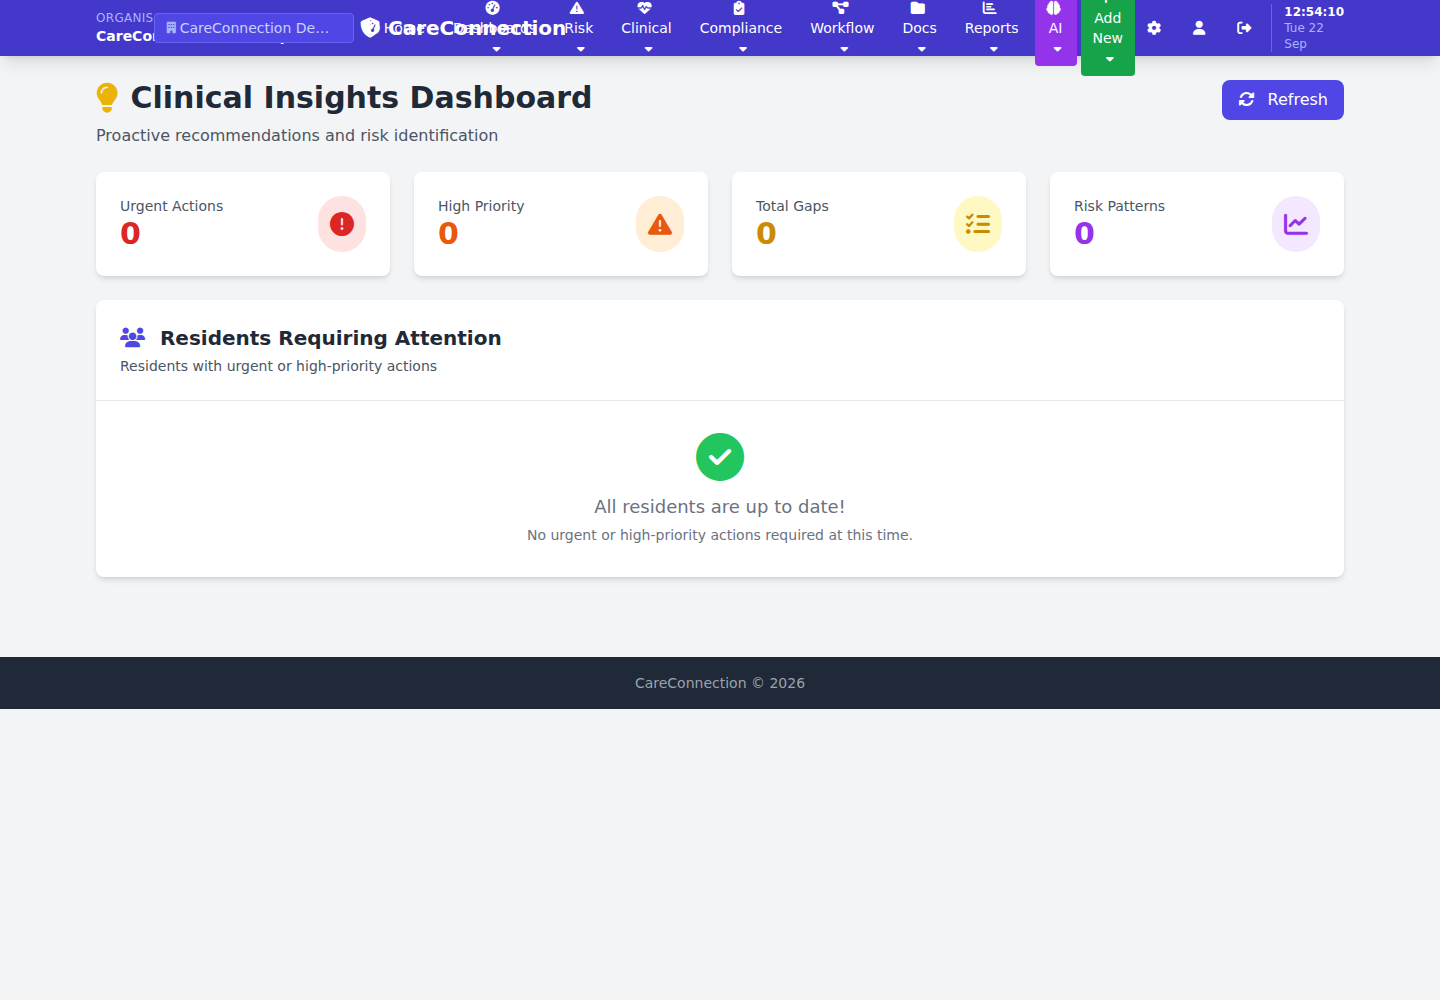Click the lightbulb icon beside dashboard title
The image size is (1440, 1000).
(107, 98)
